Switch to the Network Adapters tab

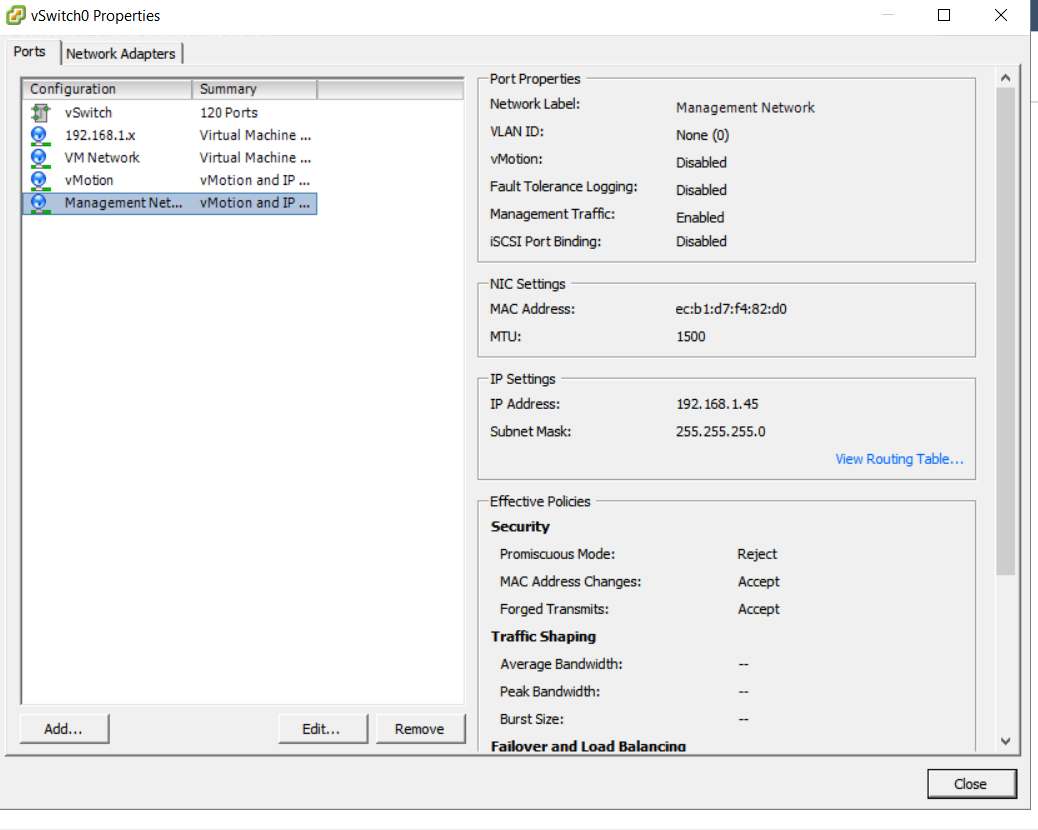pyautogui.click(x=120, y=53)
